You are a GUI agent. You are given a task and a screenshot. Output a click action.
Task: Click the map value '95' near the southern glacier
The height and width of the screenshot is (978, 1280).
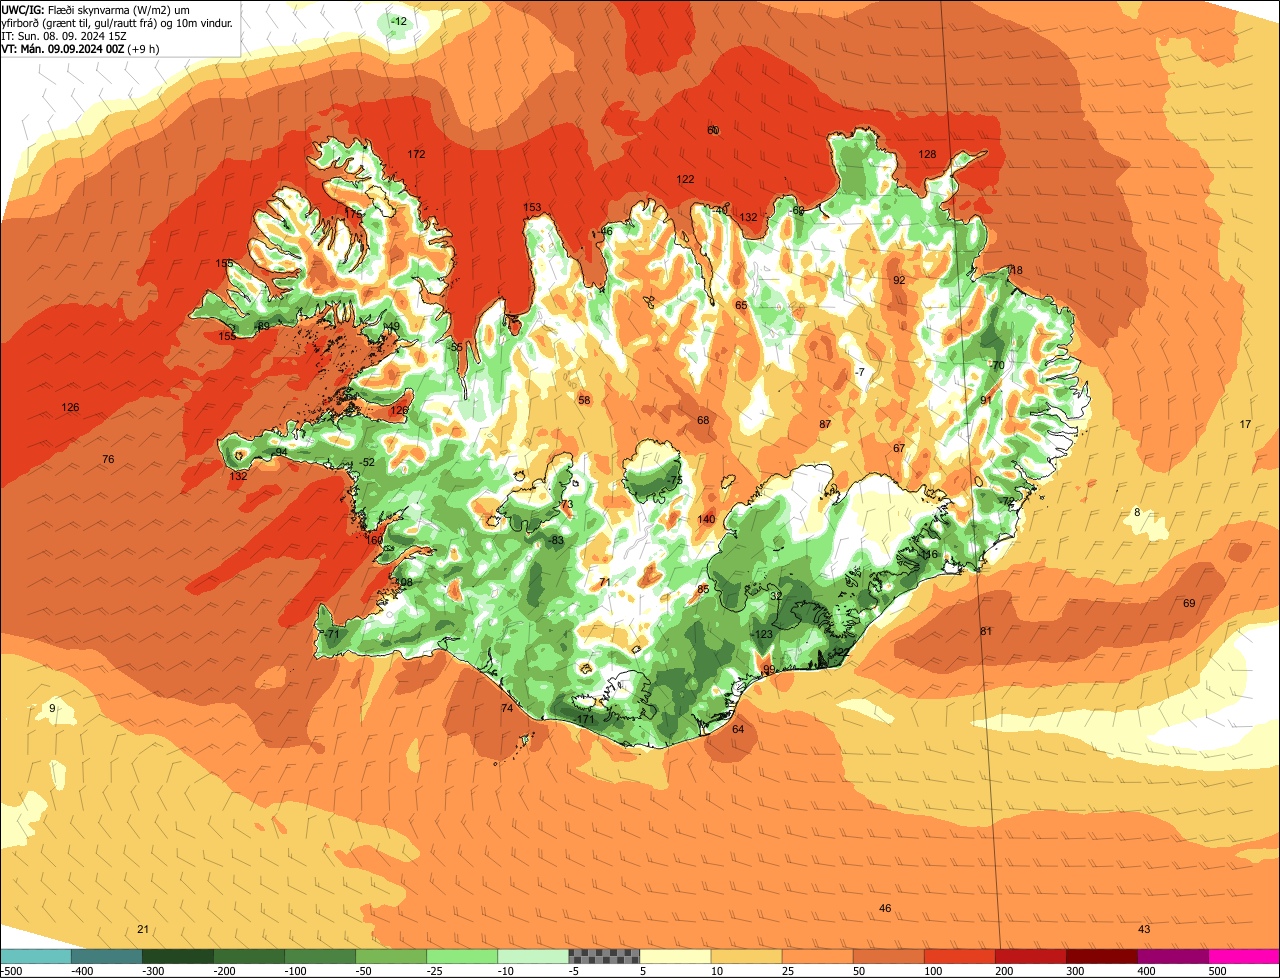coord(703,589)
